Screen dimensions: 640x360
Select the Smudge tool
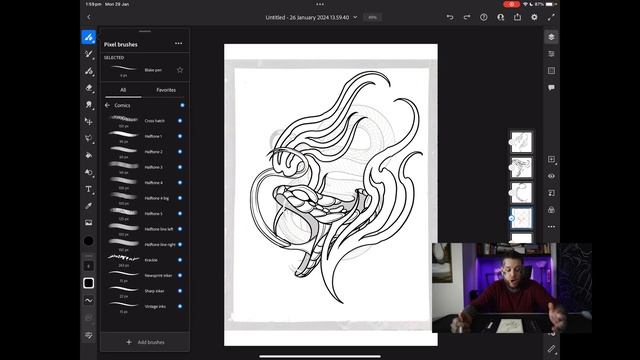89,104
